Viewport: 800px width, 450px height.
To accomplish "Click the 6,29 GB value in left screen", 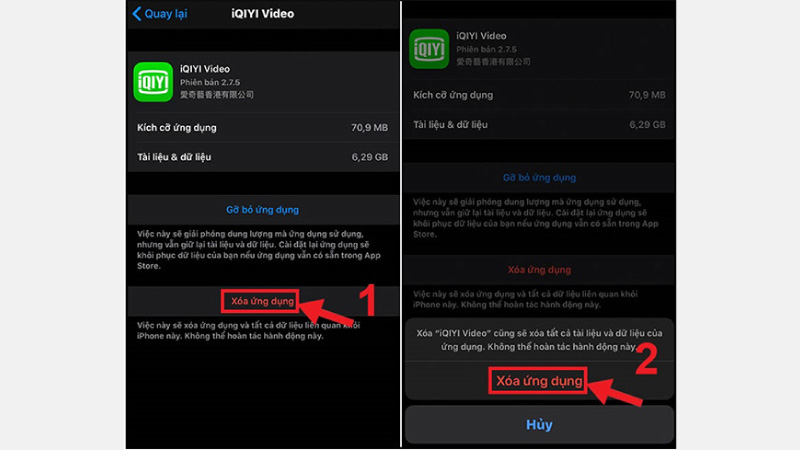I will coord(369,157).
